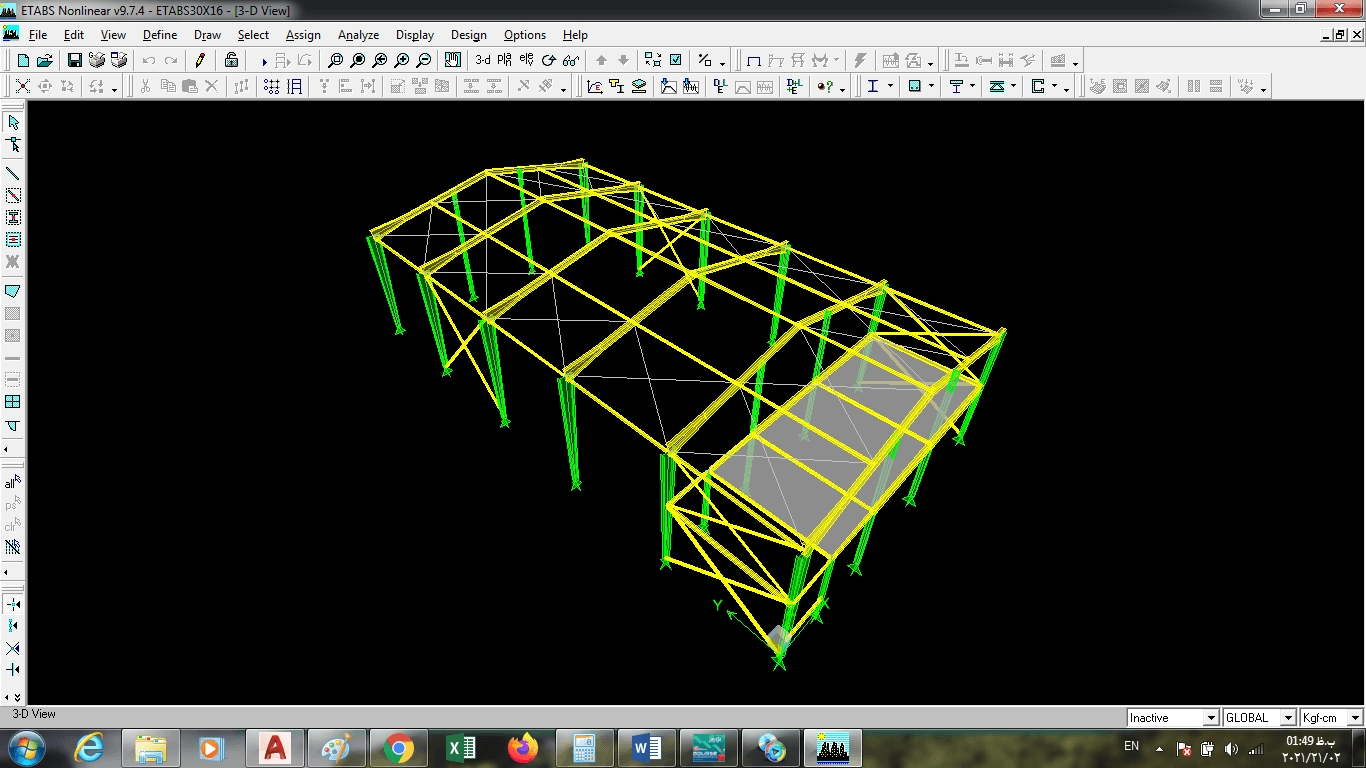Image resolution: width=1366 pixels, height=768 pixels.
Task: Restore full view with the second magnifier icon
Action: click(358, 60)
